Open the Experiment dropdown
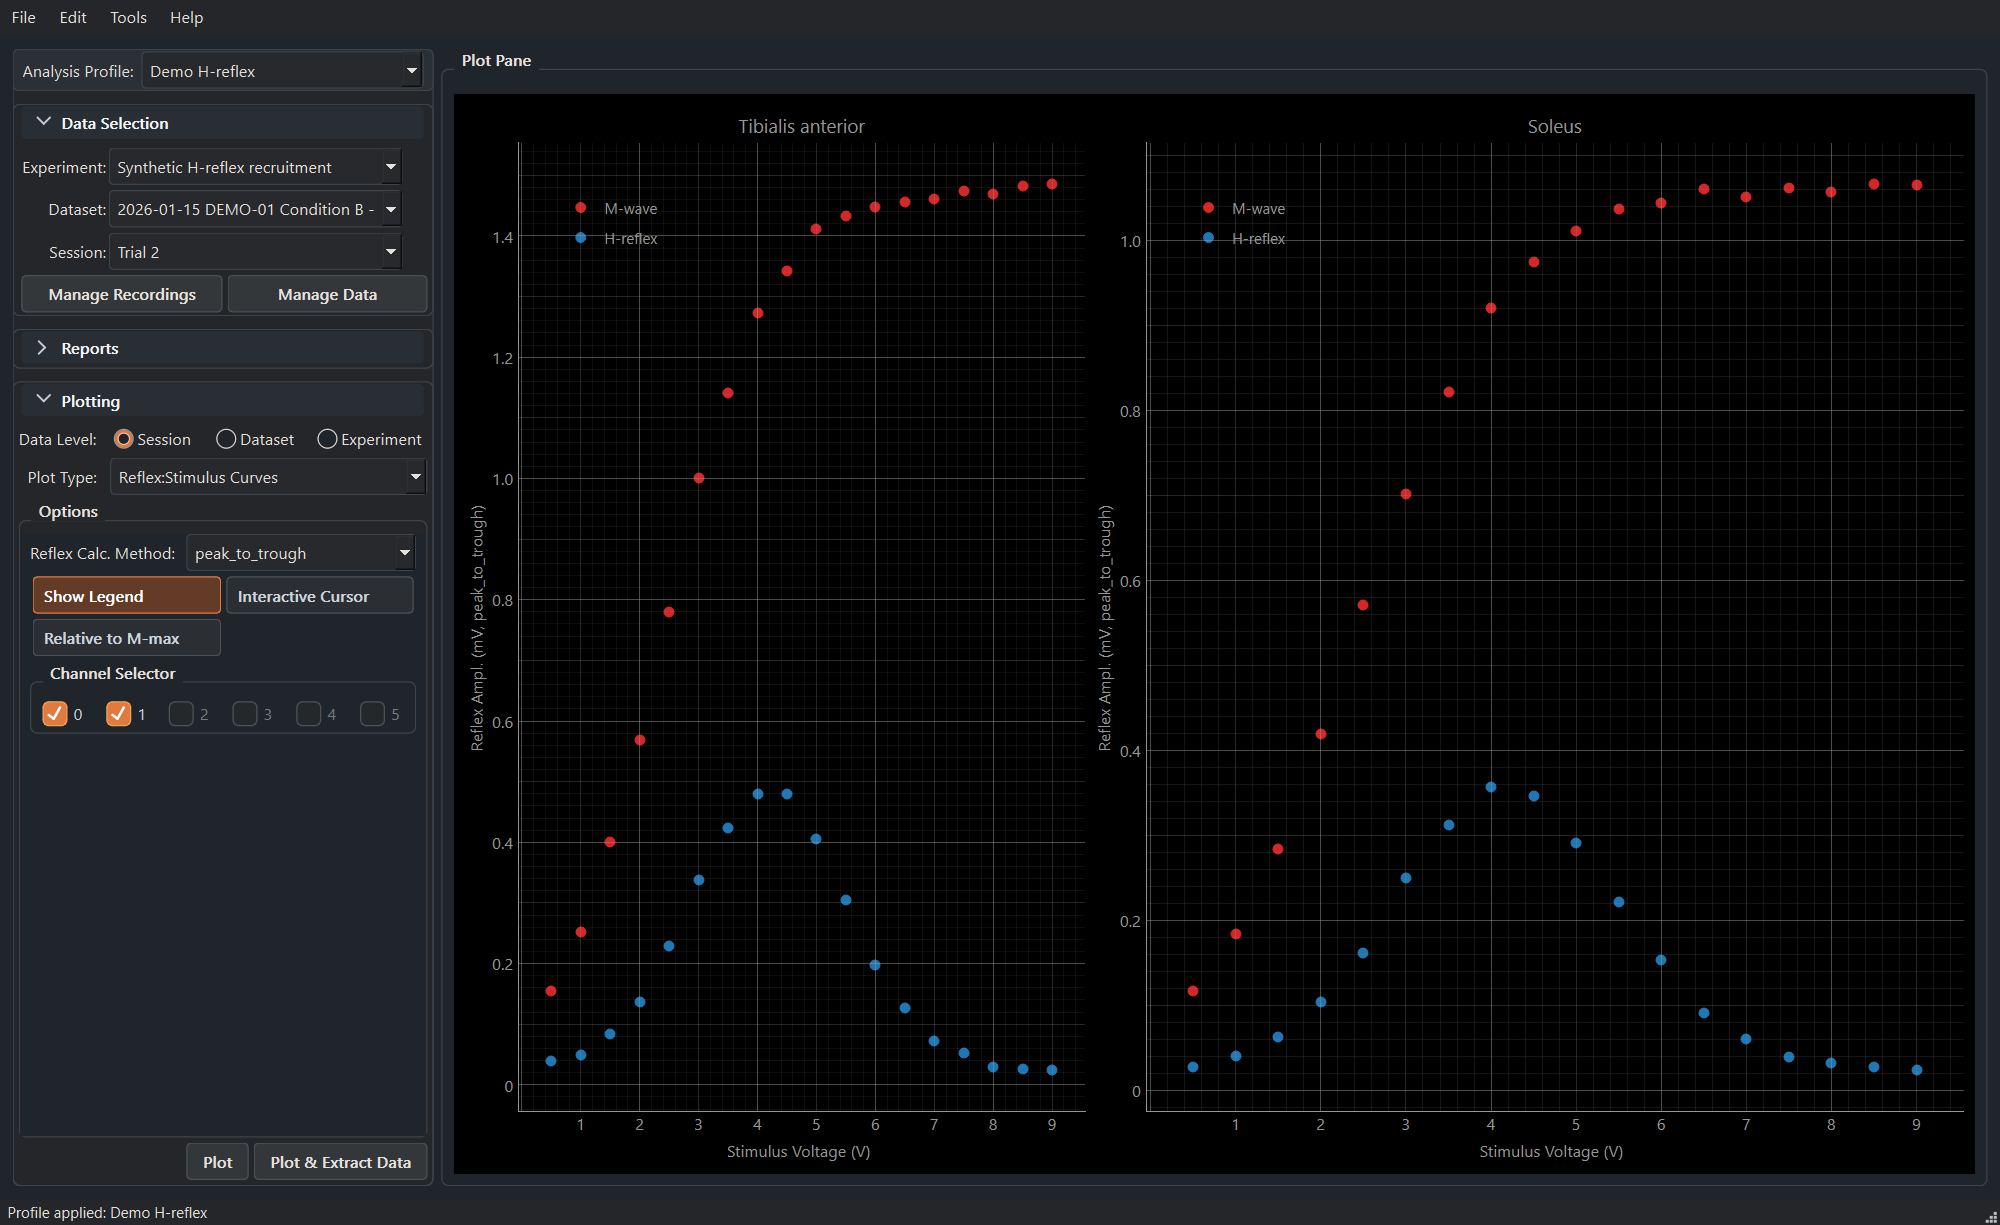Viewport: 2000px width, 1225px height. (255, 167)
